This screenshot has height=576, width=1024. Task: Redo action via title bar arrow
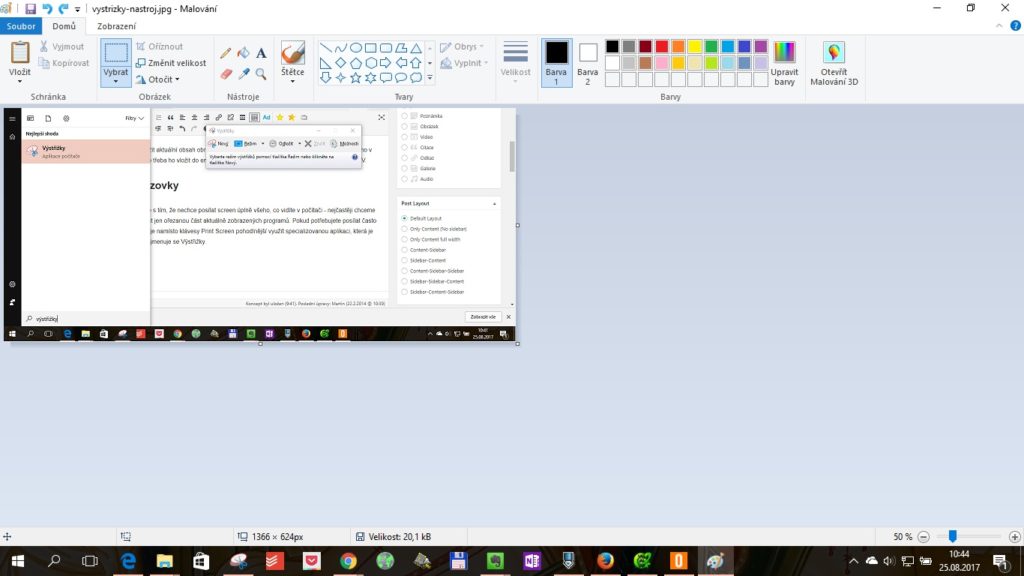(63, 8)
